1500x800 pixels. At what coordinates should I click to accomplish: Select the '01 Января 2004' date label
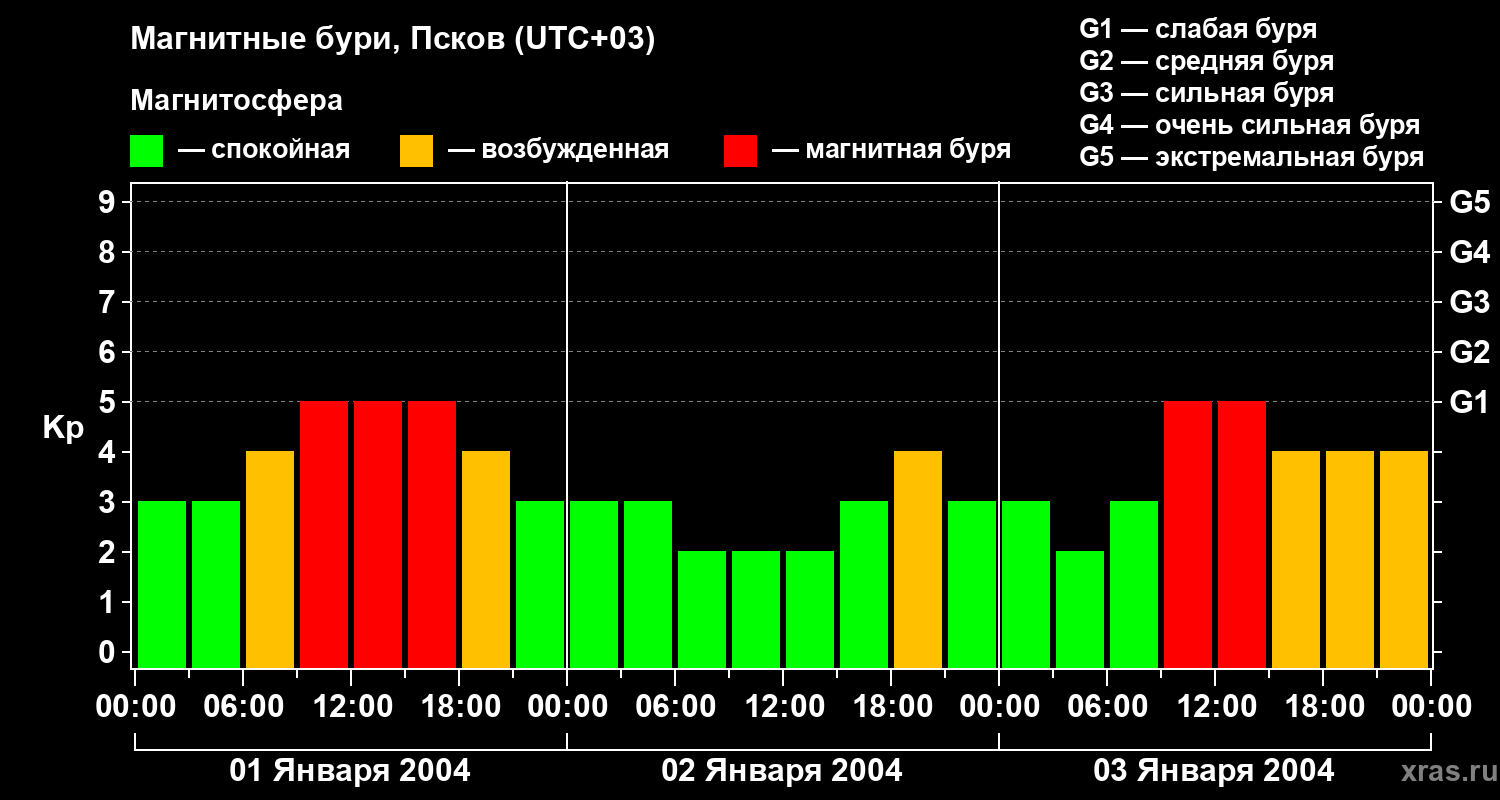[x=350, y=771]
